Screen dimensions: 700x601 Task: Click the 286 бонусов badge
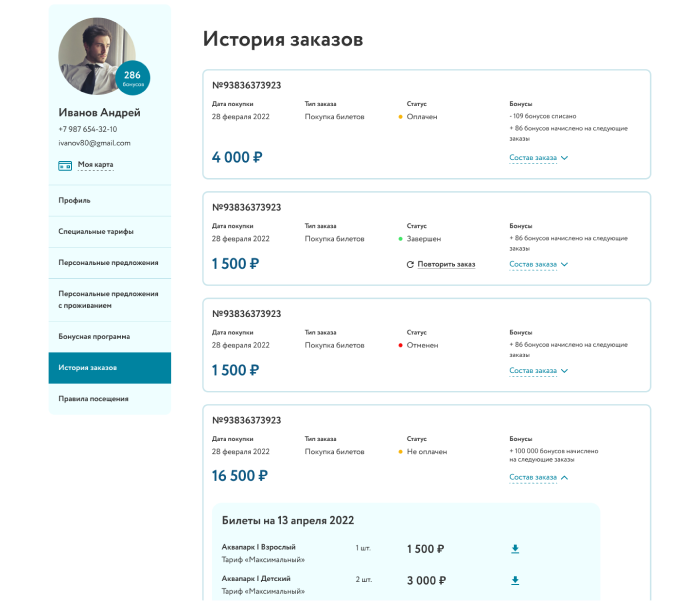[133, 78]
